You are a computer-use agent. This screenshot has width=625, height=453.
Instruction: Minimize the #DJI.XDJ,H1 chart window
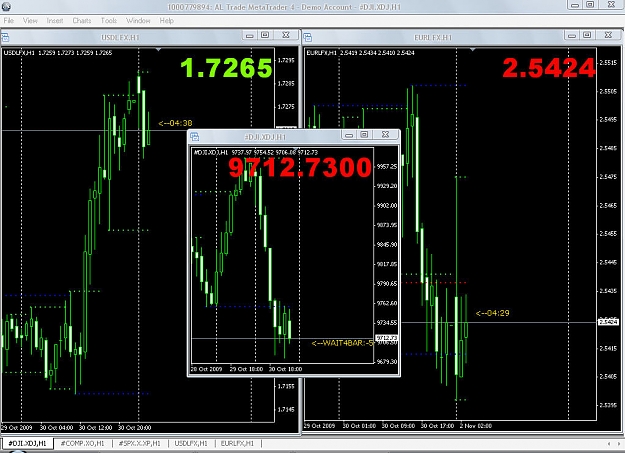(x=349, y=135)
